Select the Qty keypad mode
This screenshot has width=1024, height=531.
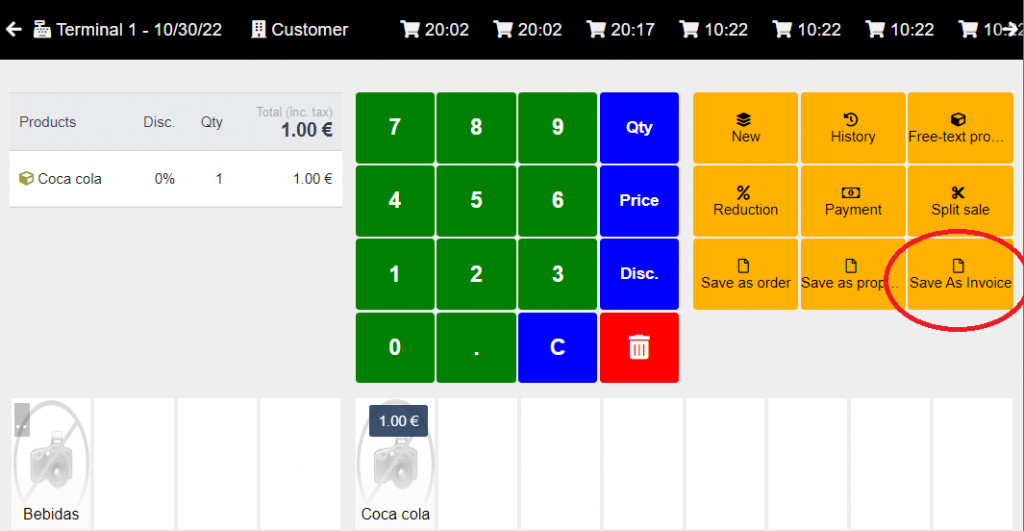click(639, 127)
